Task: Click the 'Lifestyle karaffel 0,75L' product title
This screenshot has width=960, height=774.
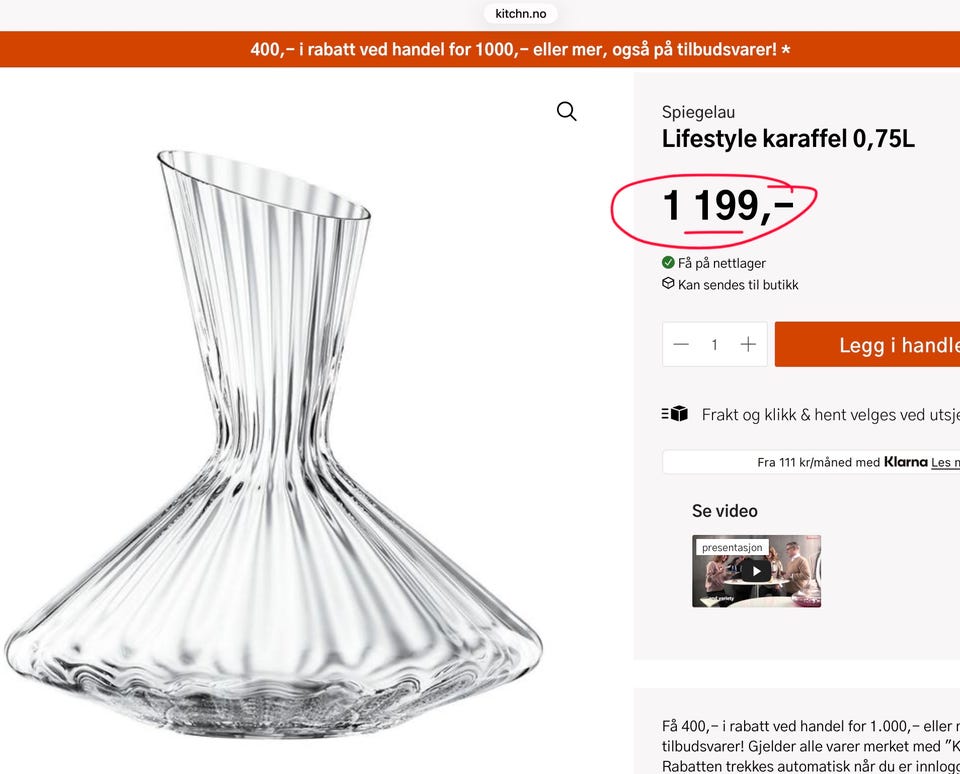Action: tap(788, 139)
